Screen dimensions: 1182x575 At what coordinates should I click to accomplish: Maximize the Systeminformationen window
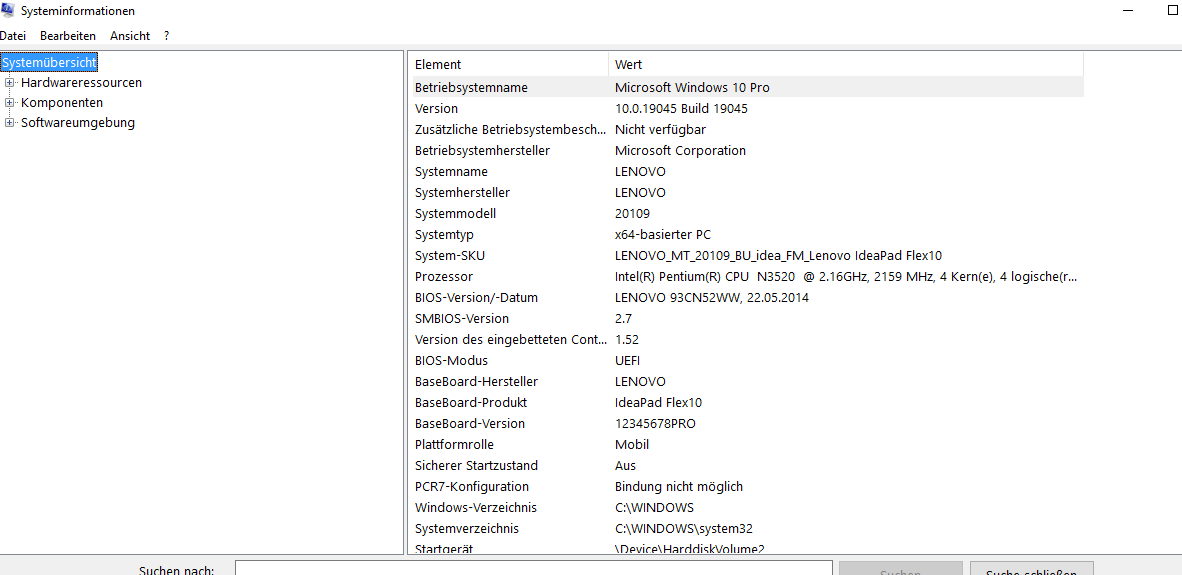point(1172,11)
